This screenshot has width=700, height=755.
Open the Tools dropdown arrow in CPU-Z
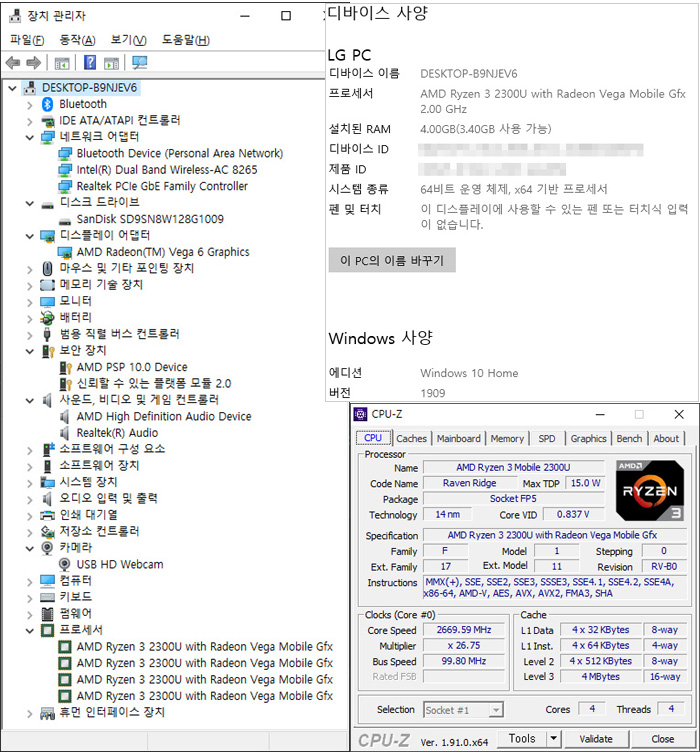554,738
